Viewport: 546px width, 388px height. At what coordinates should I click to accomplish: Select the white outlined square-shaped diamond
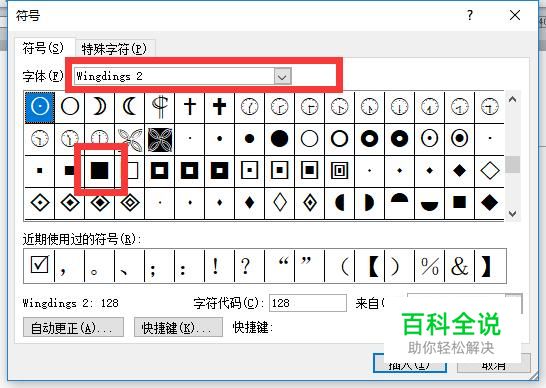point(489,171)
